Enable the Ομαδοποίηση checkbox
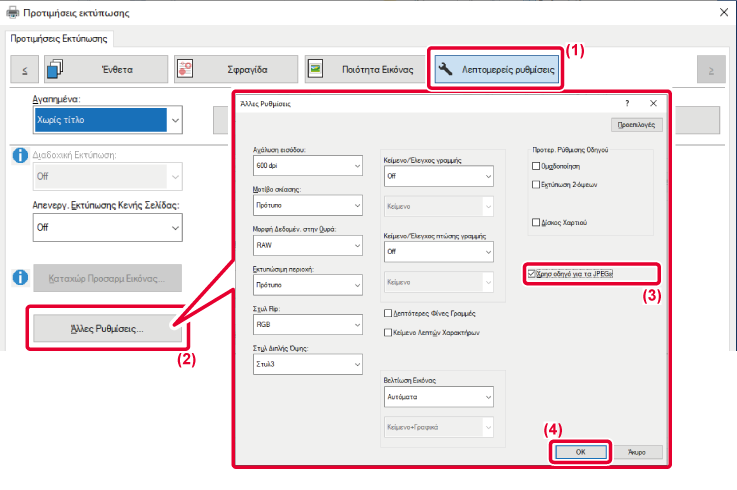 (537, 167)
